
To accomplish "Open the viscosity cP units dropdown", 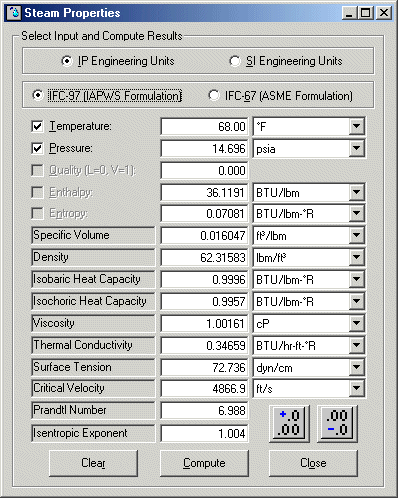I will click(356, 323).
